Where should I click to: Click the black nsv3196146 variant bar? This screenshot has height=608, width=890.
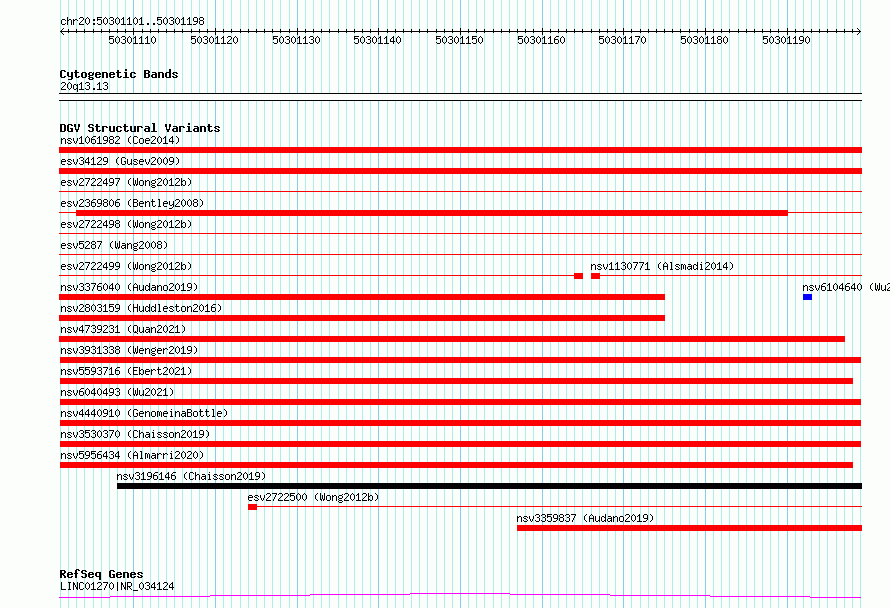pos(489,486)
